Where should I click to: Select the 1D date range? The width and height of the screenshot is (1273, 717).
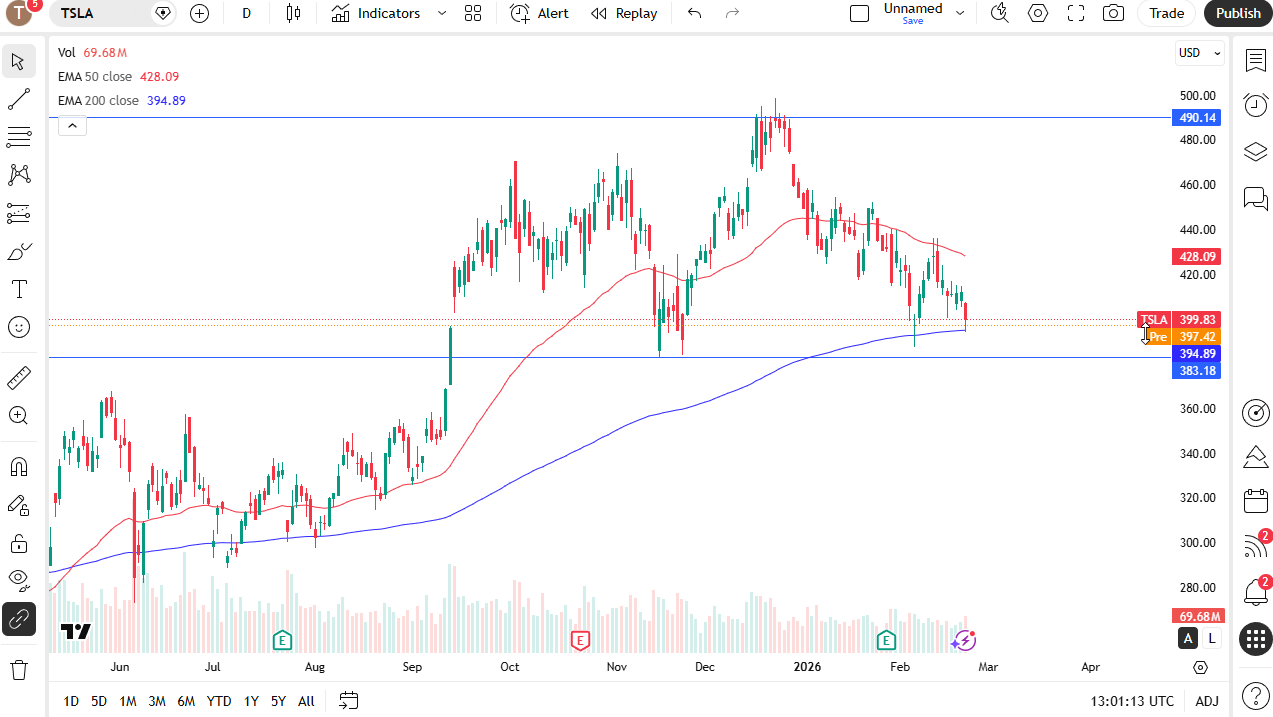(71, 701)
